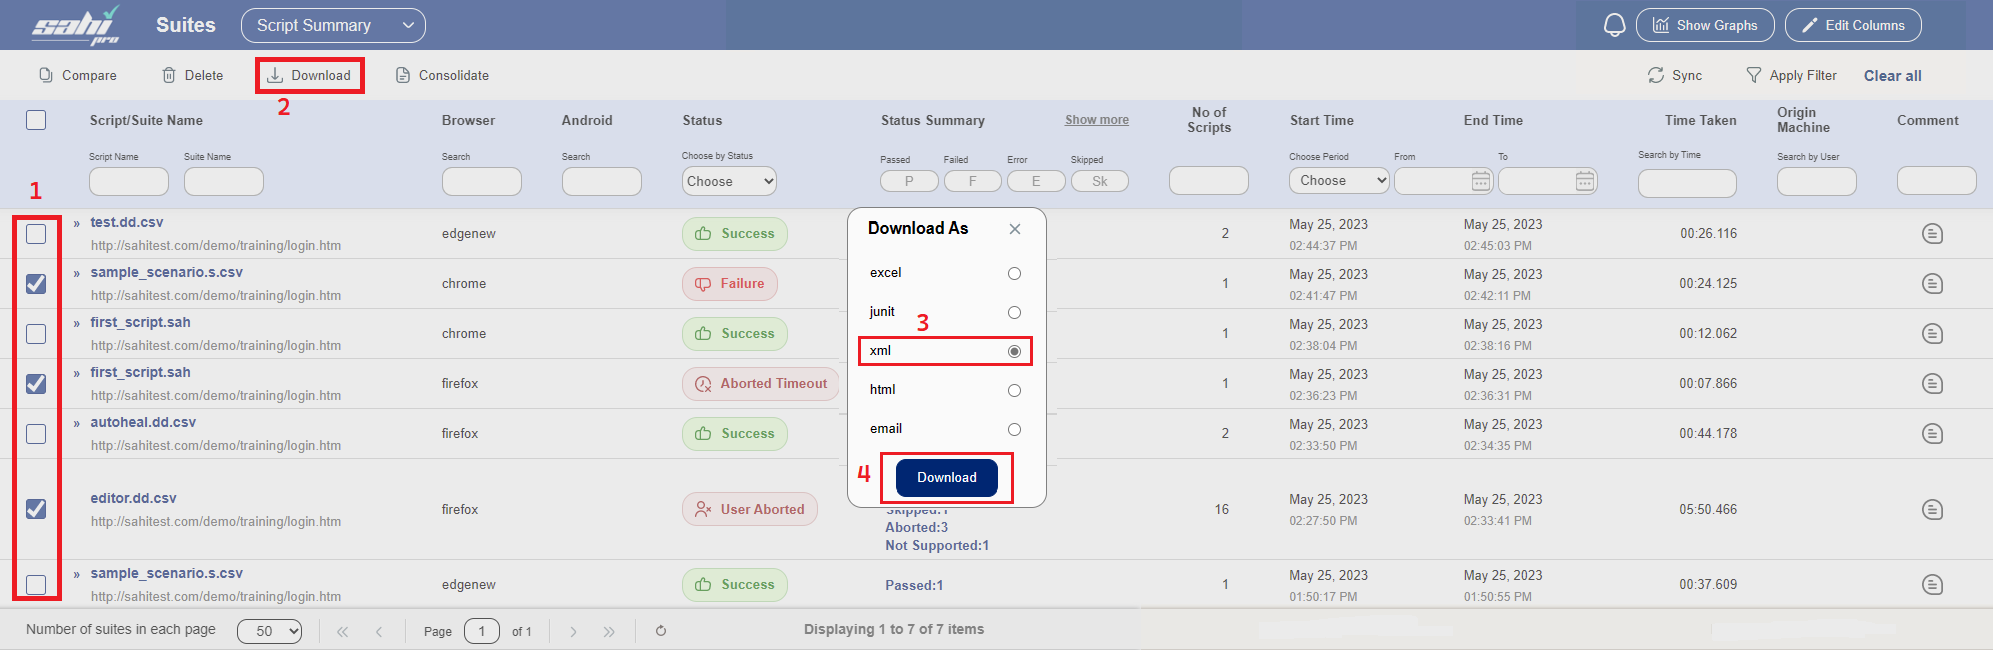This screenshot has width=1993, height=650.
Task: Check the test.dd.csv row checkbox
Action: [36, 234]
